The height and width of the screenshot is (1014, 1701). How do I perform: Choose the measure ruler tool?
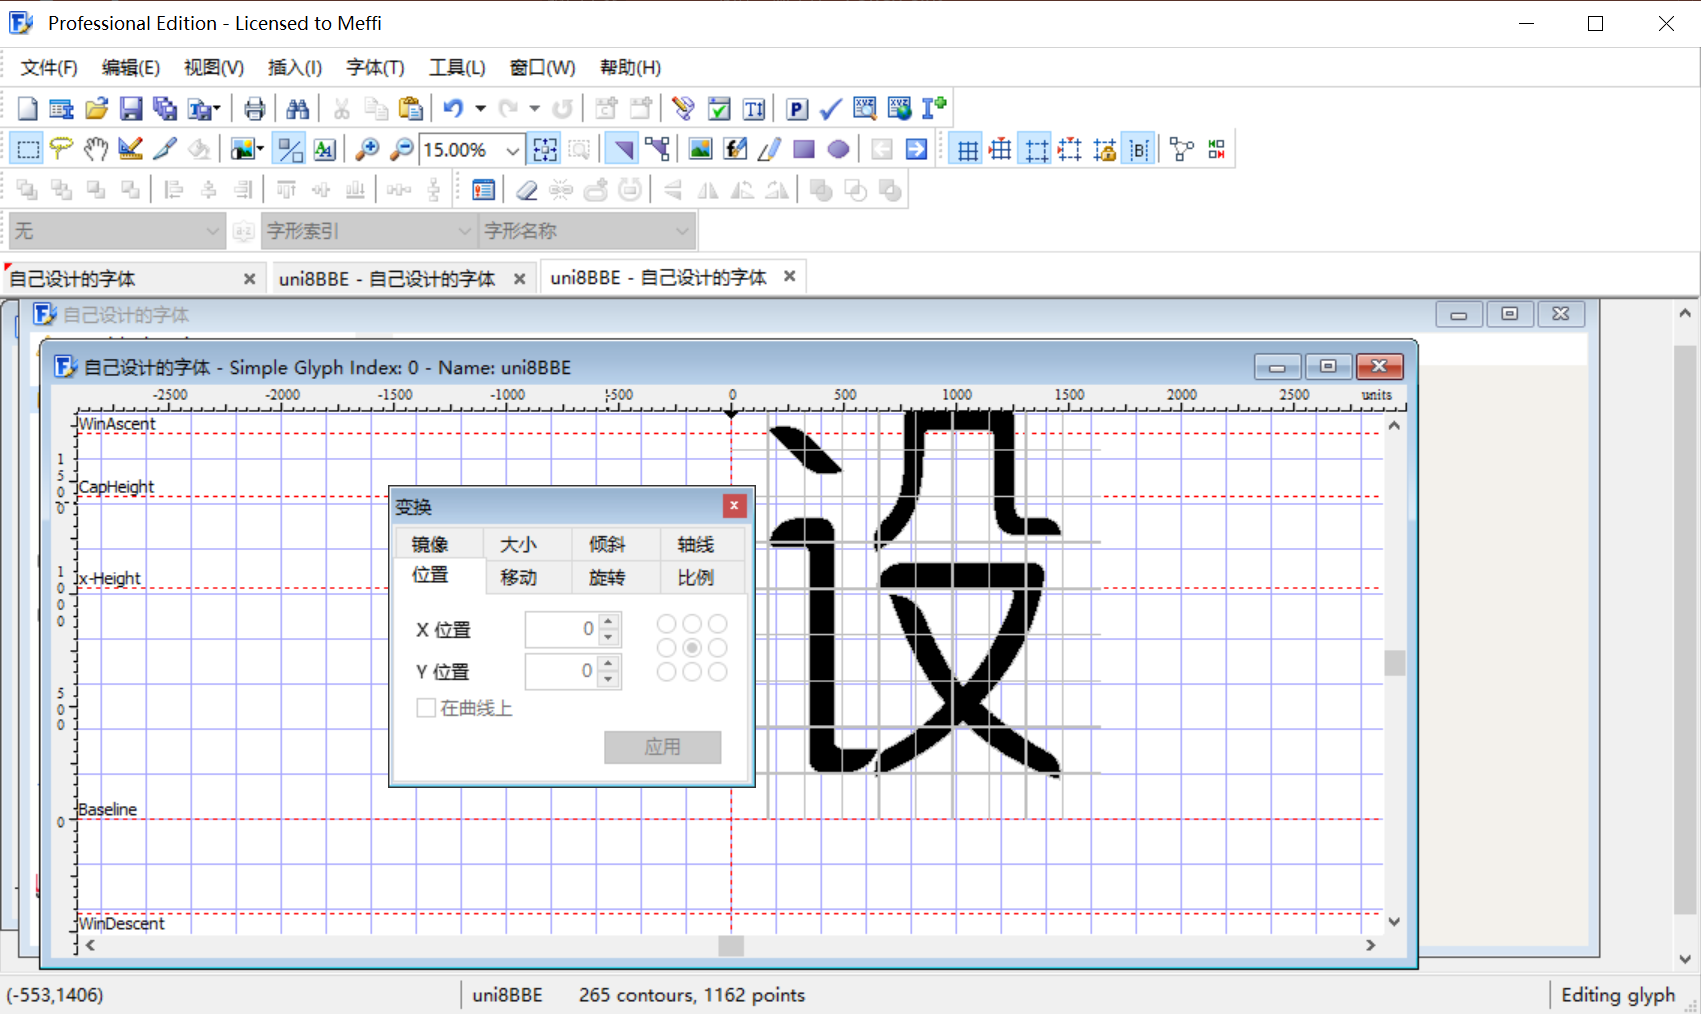tap(130, 150)
